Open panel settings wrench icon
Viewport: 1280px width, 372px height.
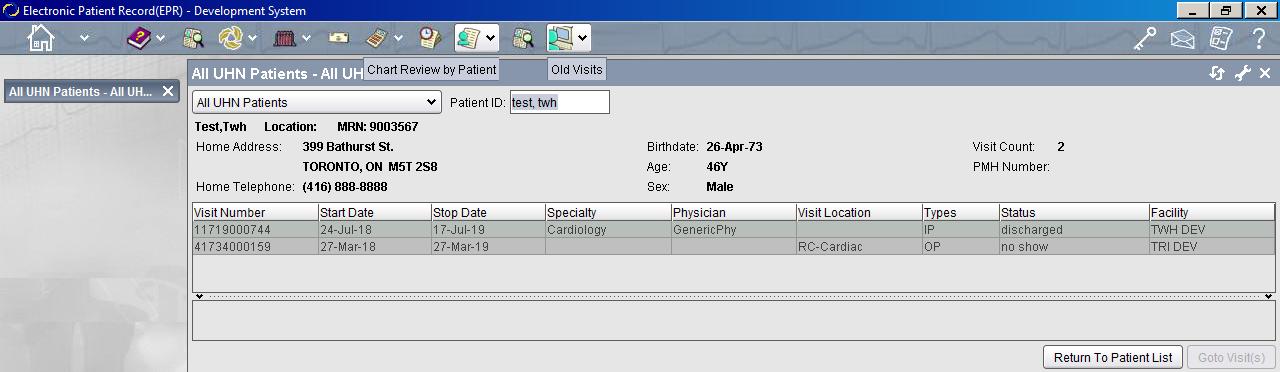pyautogui.click(x=1243, y=73)
